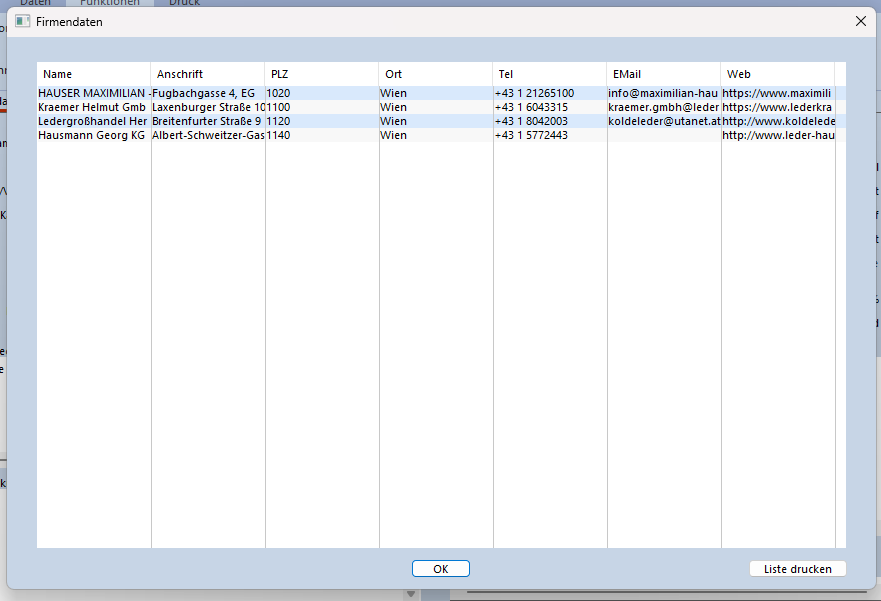Switch to the Funktionen tab
This screenshot has width=881, height=601.
(x=110, y=3)
